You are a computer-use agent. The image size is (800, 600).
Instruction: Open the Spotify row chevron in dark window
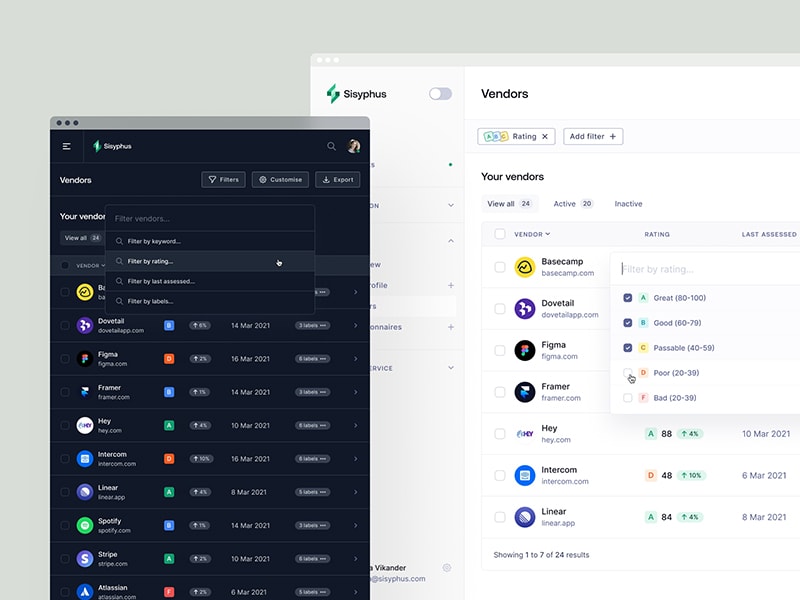356,526
